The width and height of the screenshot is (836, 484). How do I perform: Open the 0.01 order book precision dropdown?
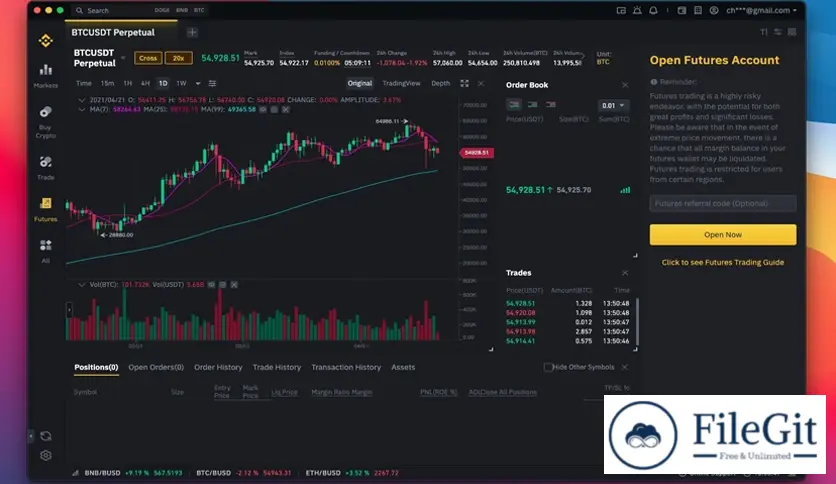[613, 106]
